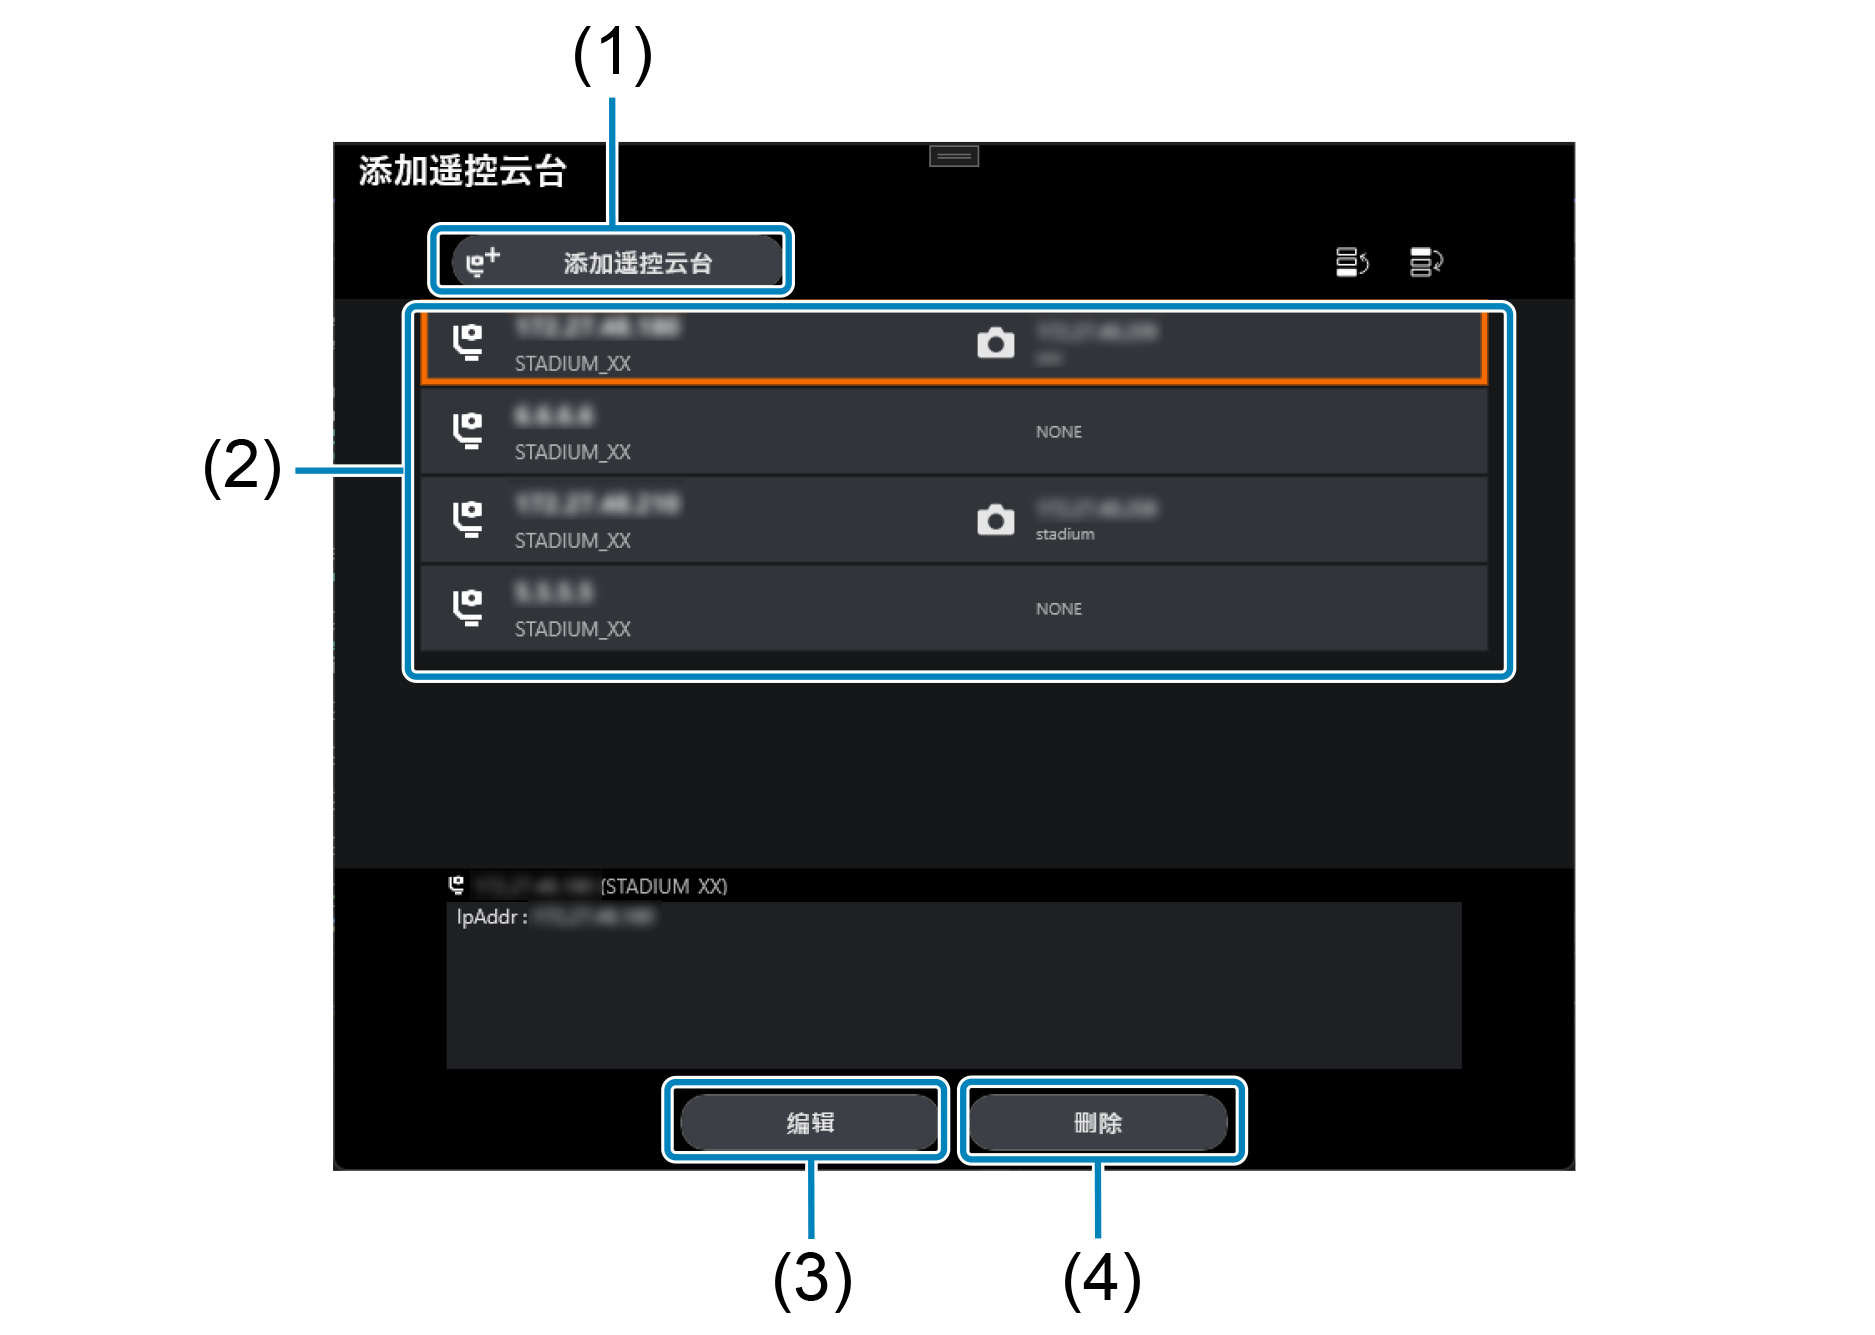Select the highlighted first STADIUM_XX row
The image size is (1875, 1335).
[x=954, y=345]
